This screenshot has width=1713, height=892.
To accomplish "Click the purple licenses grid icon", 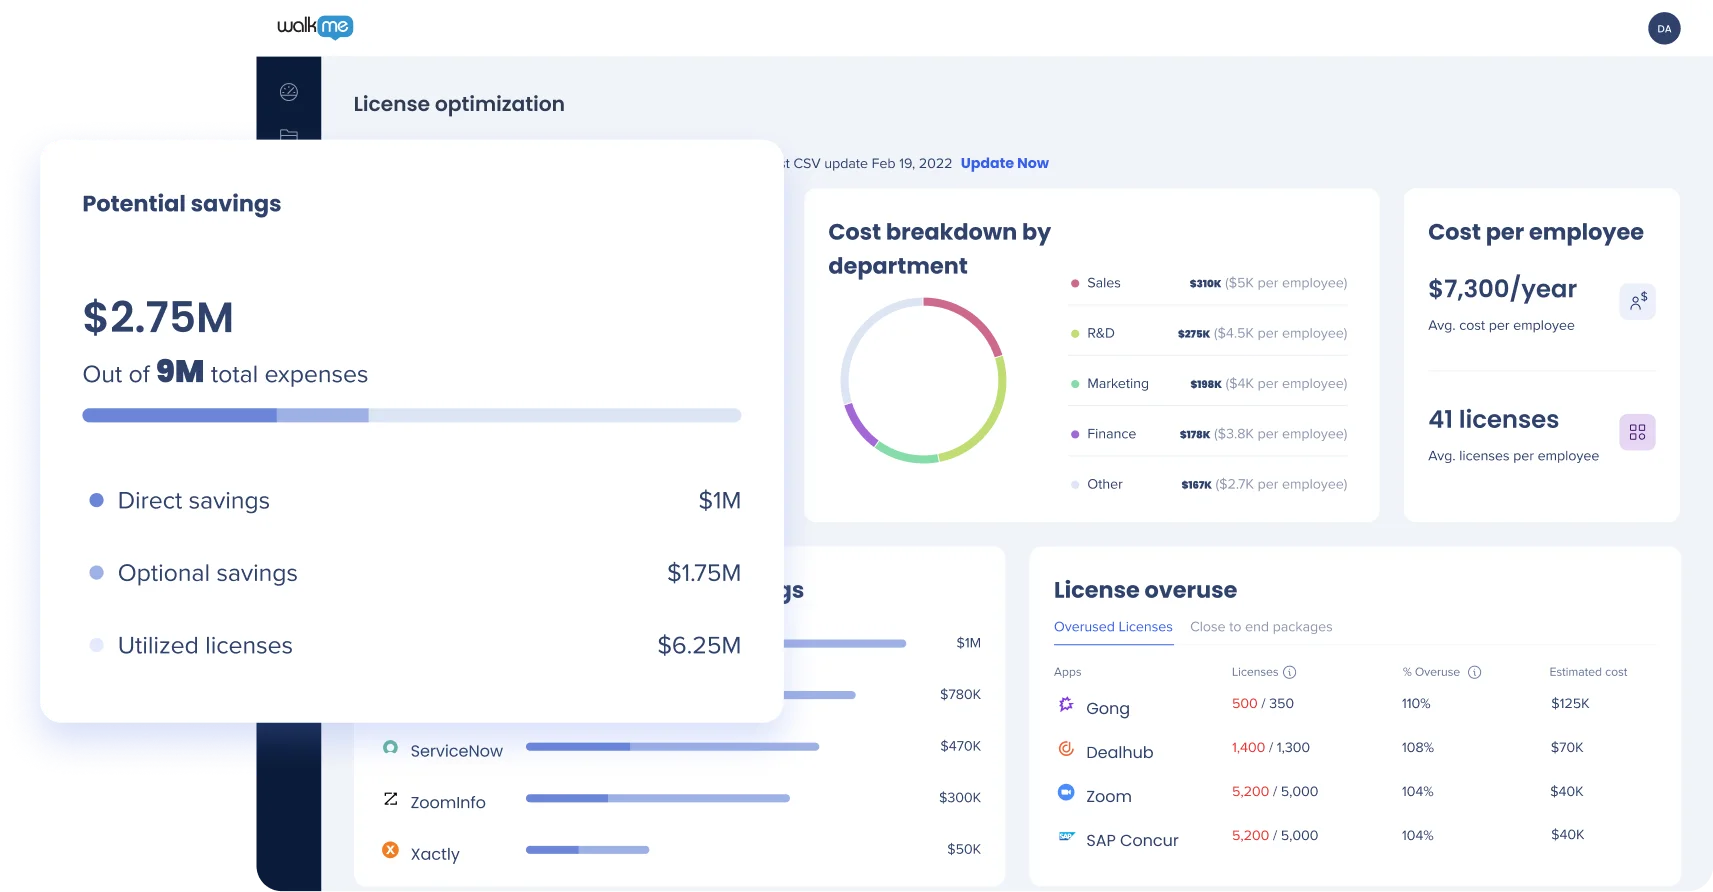I will point(1637,432).
